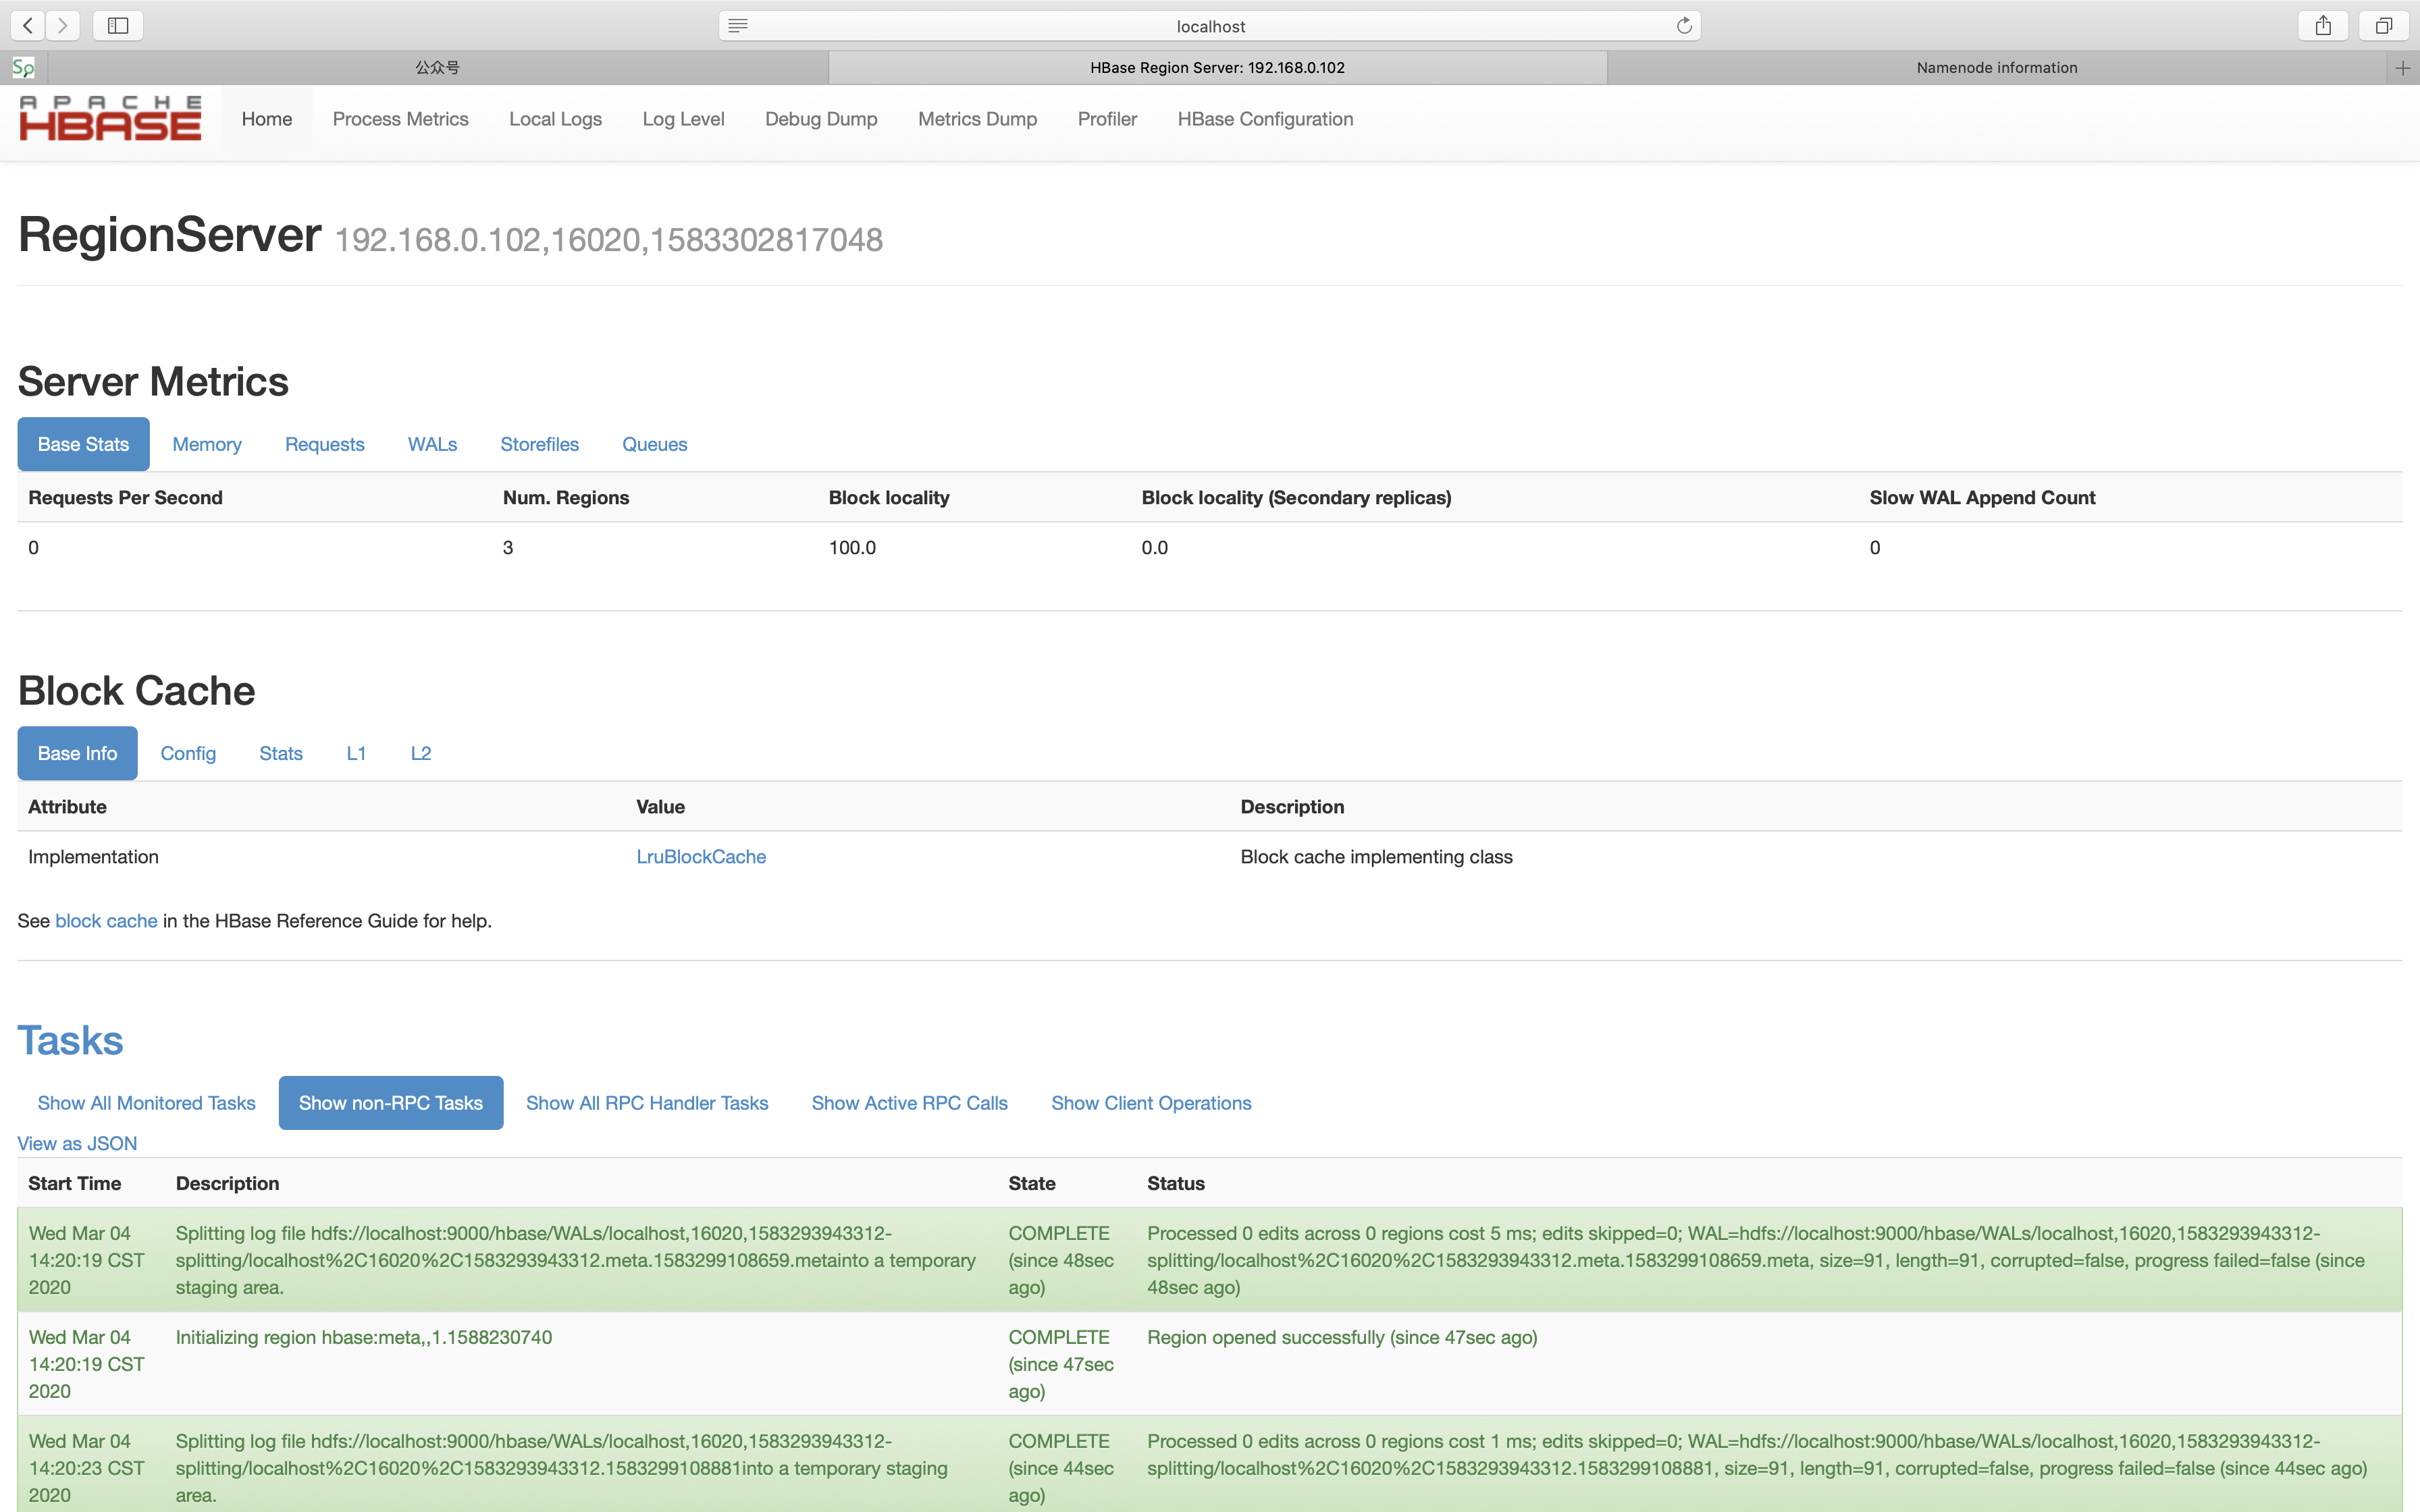Select Show All RPC Handler Tasks
Screen dimensions: 2420x1512
coord(647,1103)
